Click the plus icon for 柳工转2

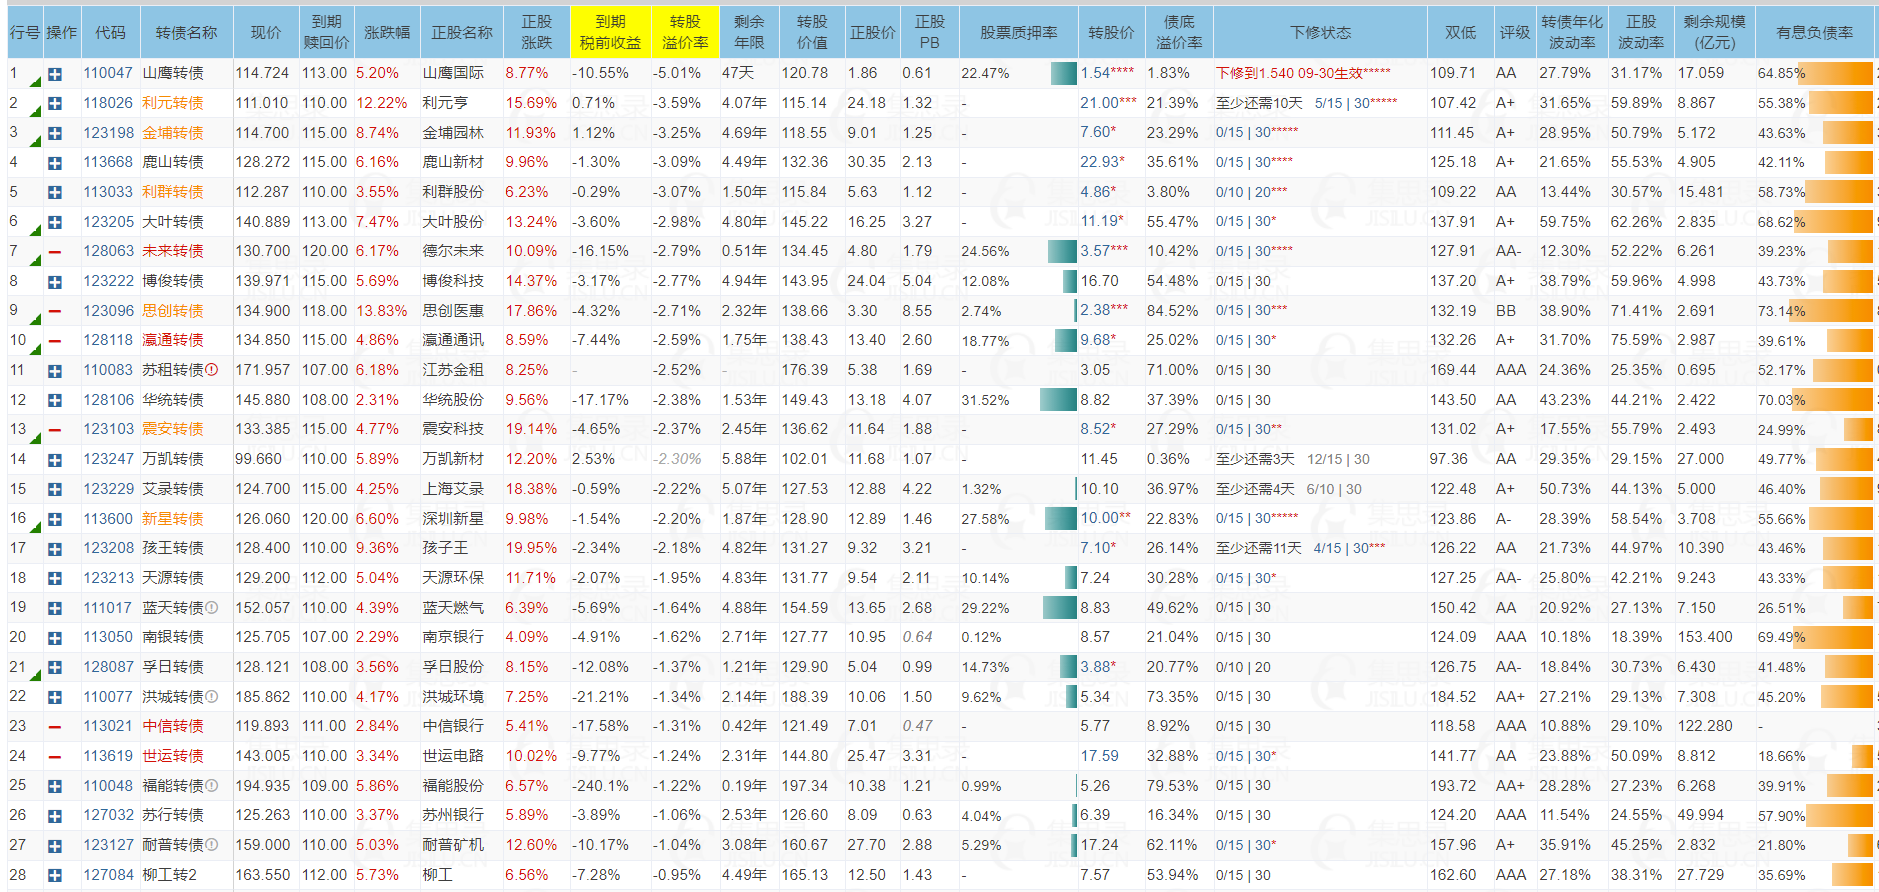[x=55, y=876]
